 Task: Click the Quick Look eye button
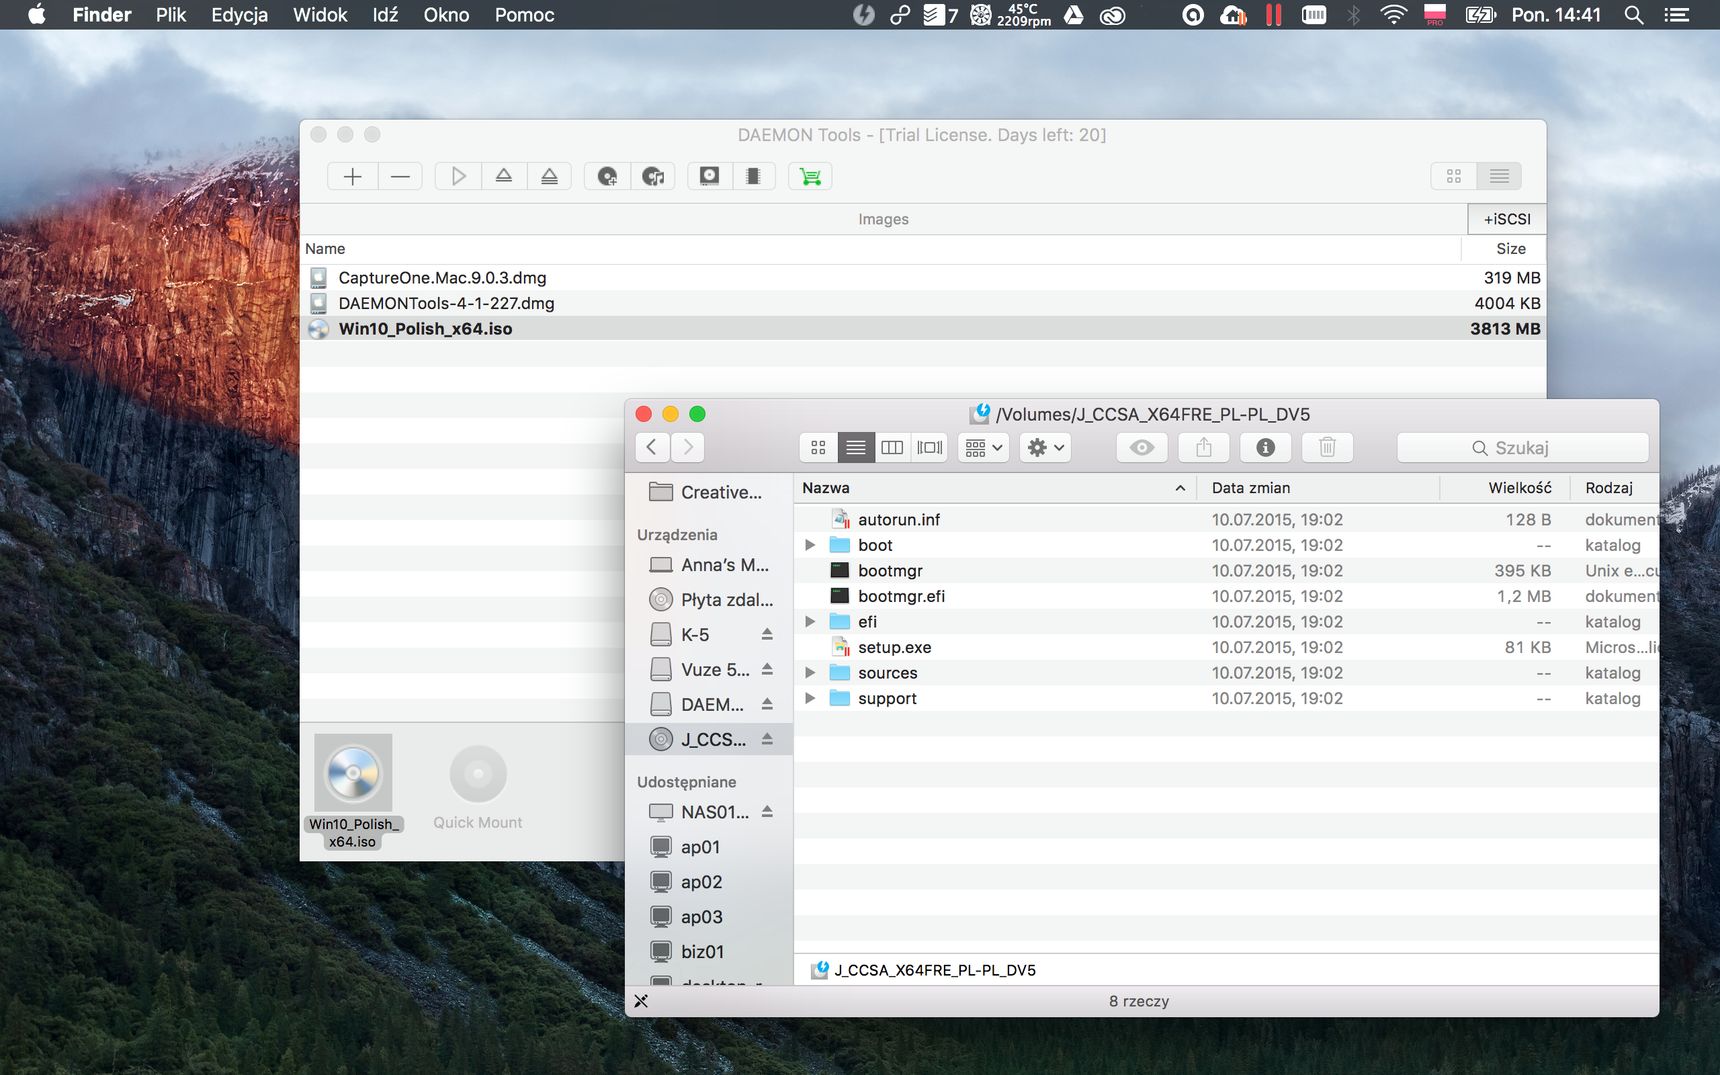pyautogui.click(x=1142, y=447)
